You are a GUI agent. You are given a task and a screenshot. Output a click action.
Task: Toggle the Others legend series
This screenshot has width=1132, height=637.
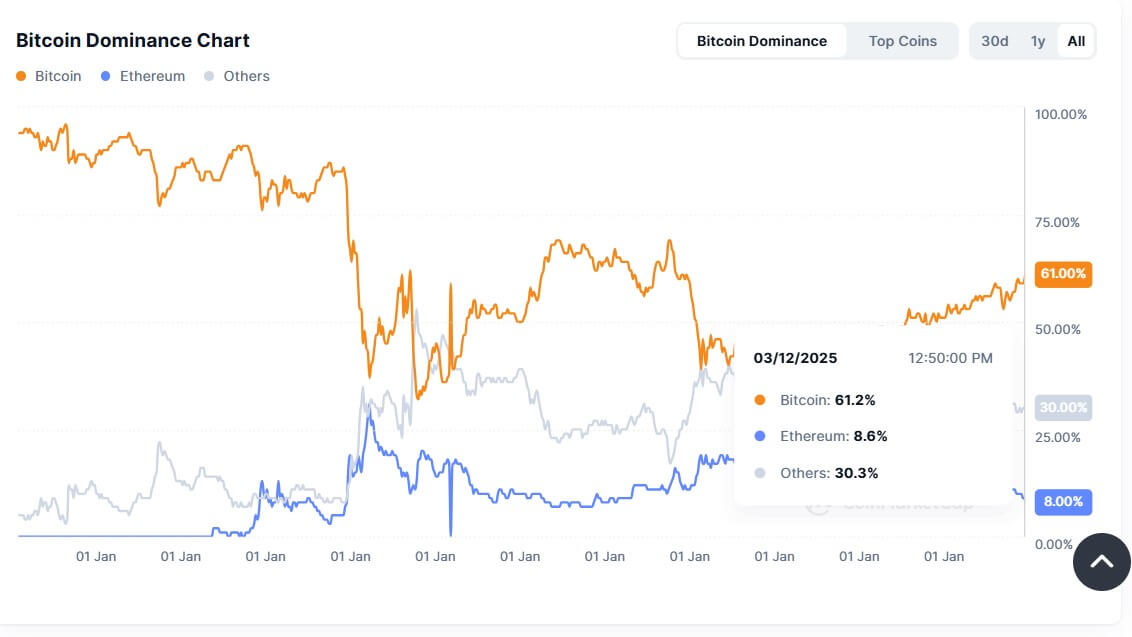(x=237, y=76)
